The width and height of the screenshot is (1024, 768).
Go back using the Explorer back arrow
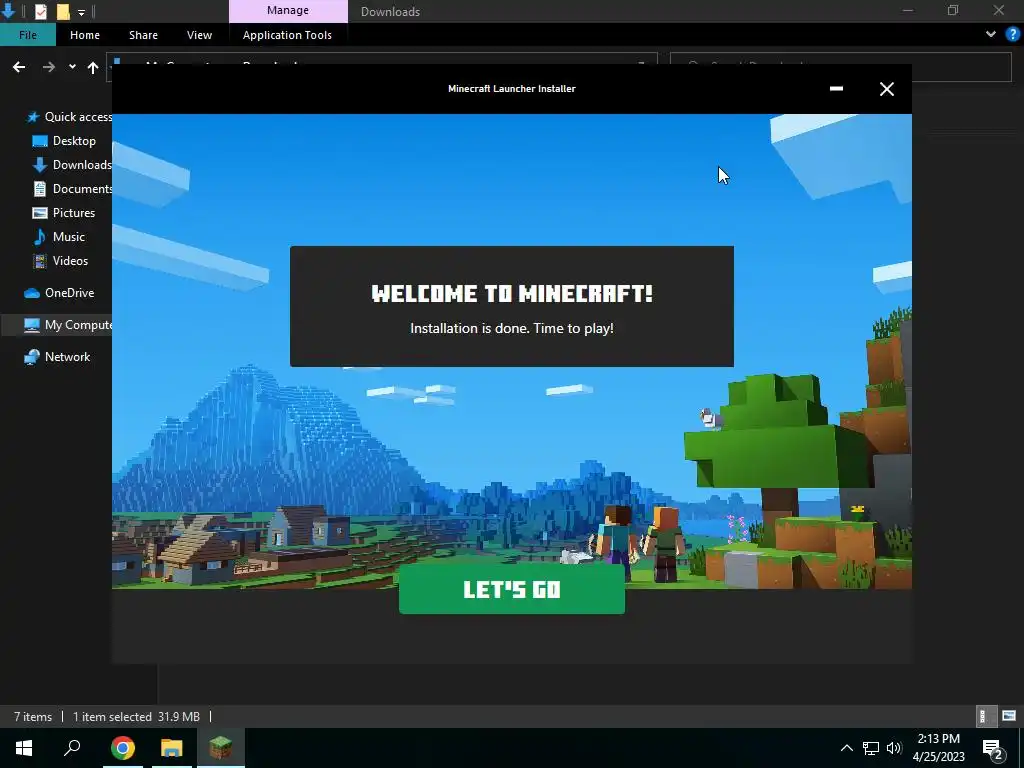[x=19, y=67]
